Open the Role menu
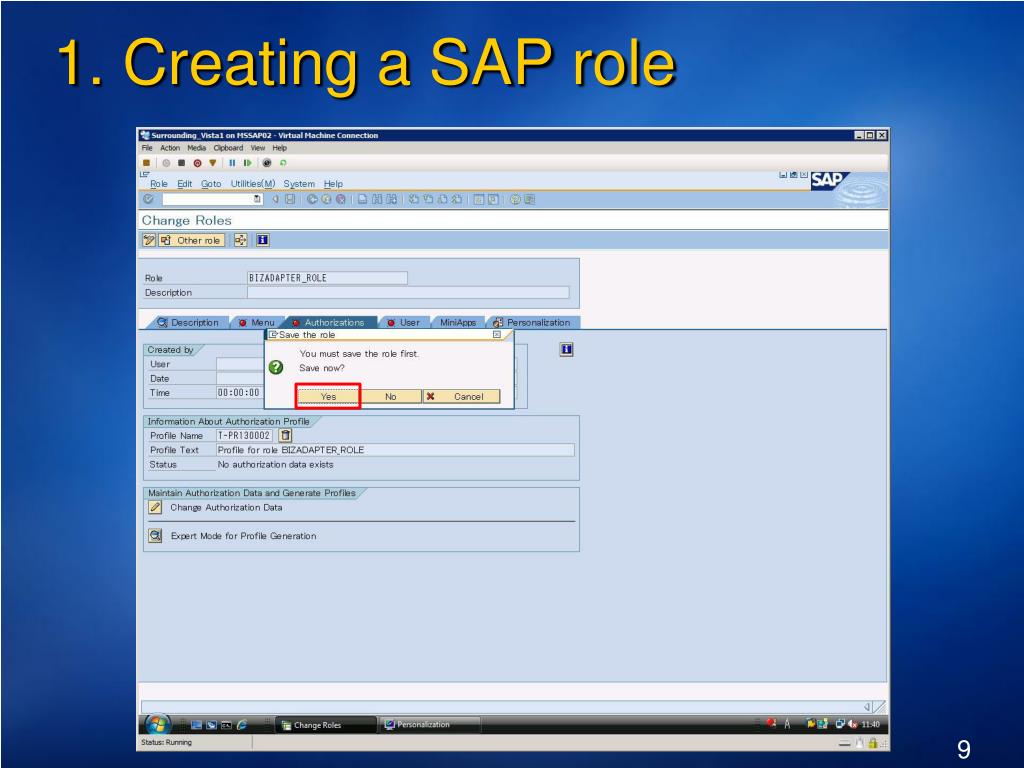 (x=159, y=184)
